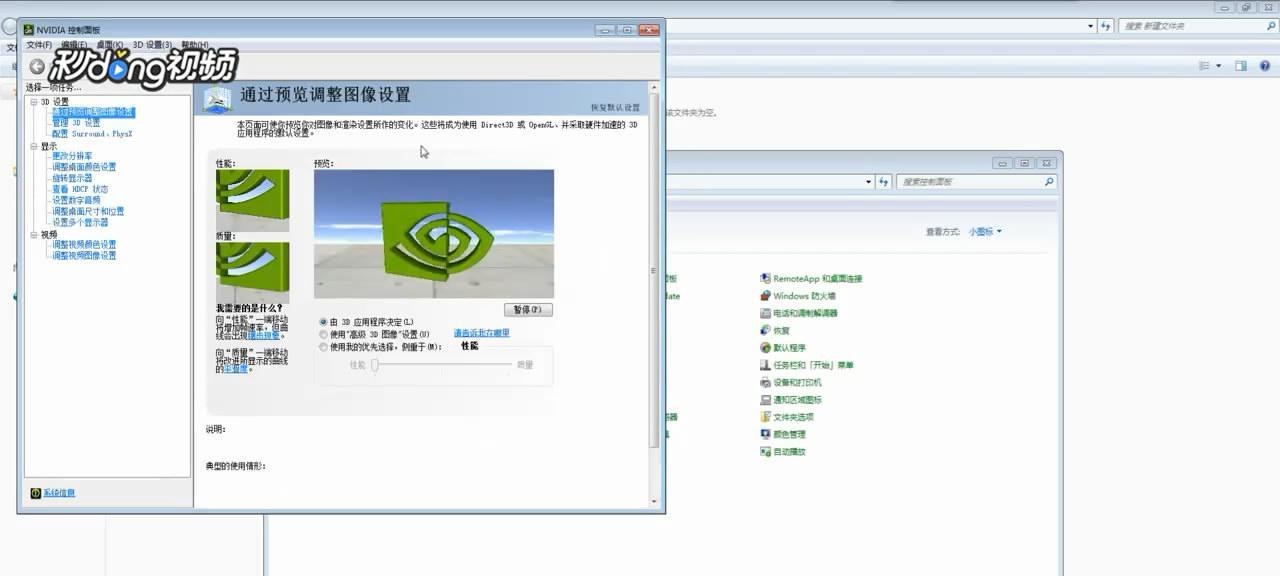Click 恢复默认设置 link
Image resolution: width=1280 pixels, height=576 pixels.
pos(615,107)
